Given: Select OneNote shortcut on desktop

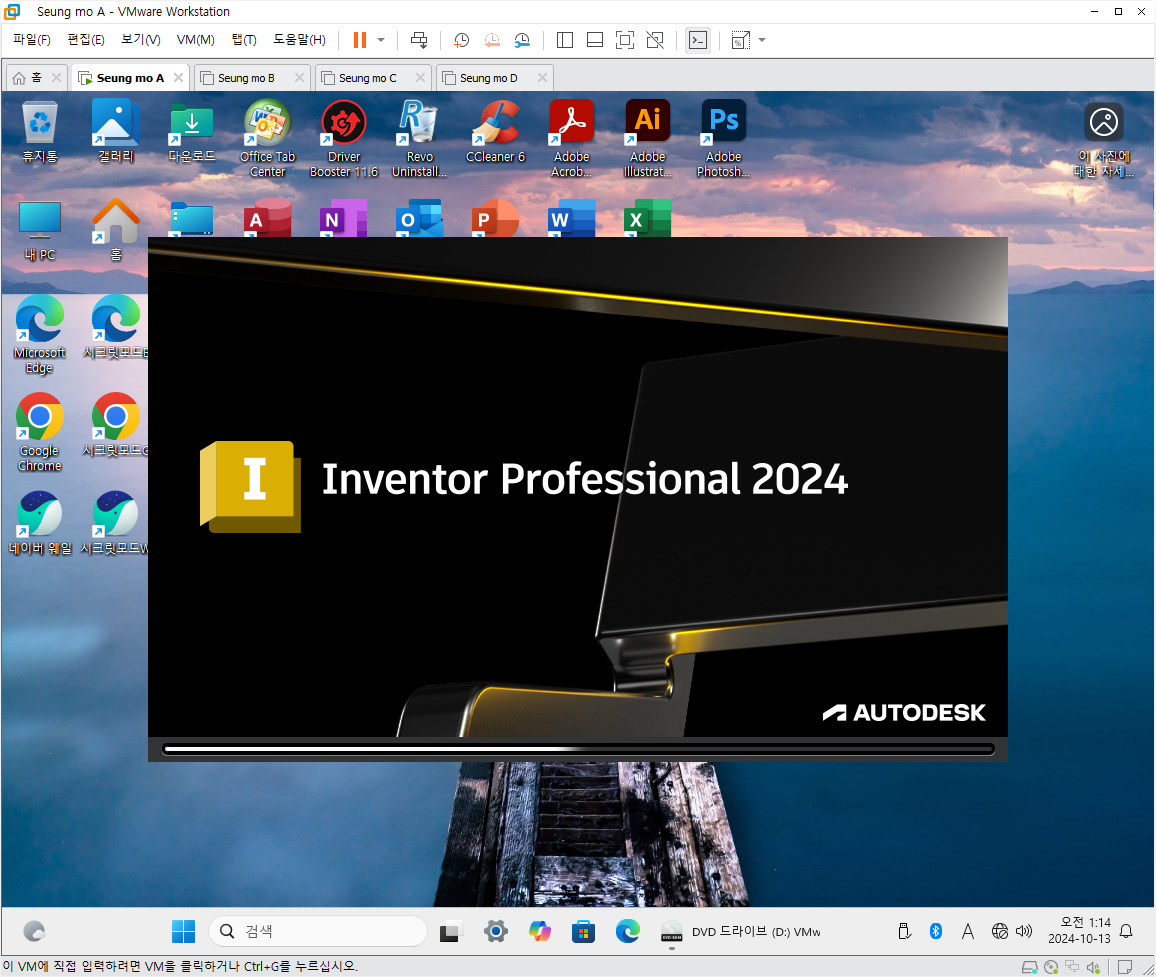Looking at the screenshot, I should pos(343,218).
